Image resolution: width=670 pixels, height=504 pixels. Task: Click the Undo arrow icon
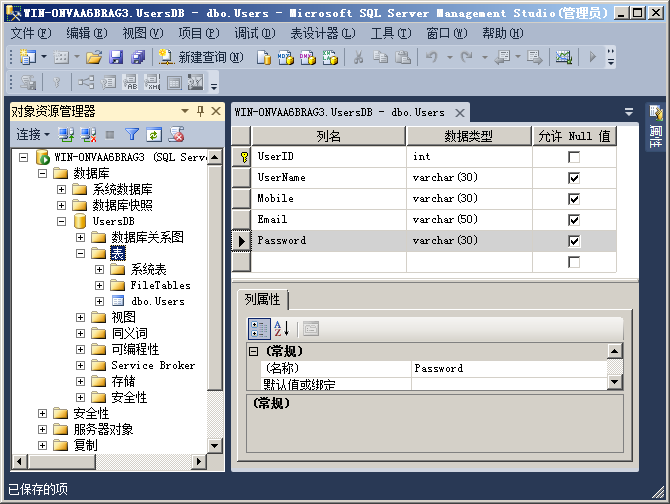pyautogui.click(x=432, y=57)
